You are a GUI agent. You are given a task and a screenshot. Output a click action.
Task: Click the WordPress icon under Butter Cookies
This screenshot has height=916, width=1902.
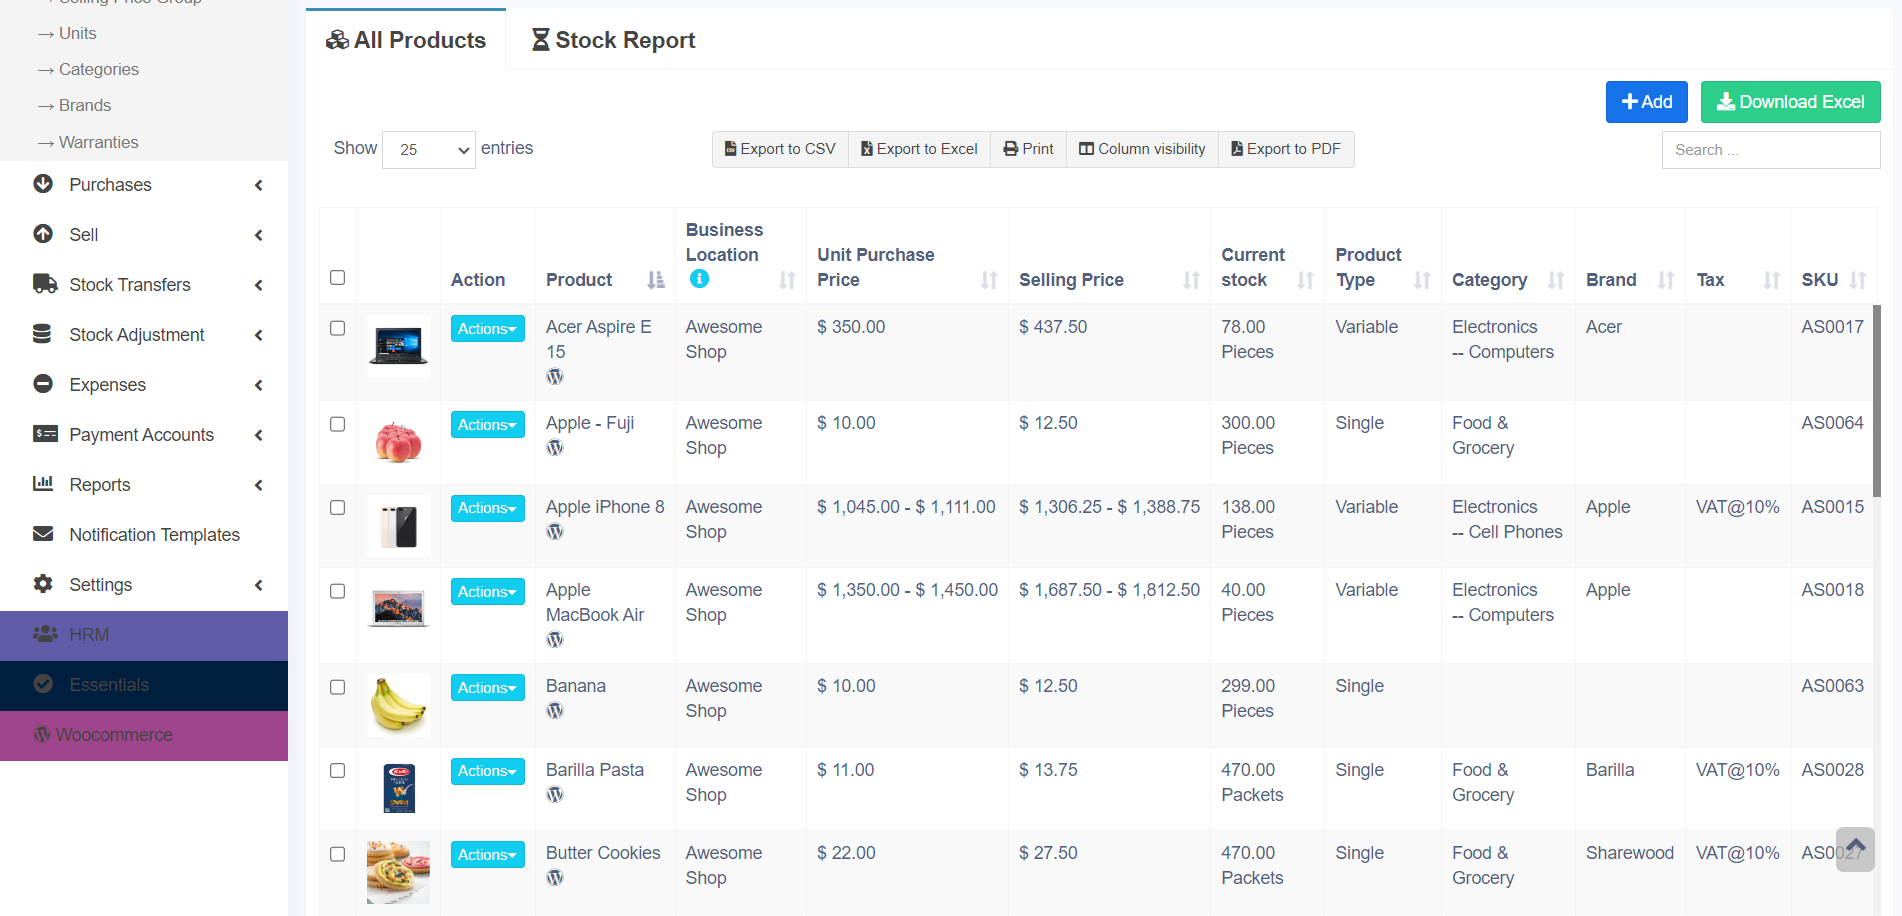(x=555, y=878)
